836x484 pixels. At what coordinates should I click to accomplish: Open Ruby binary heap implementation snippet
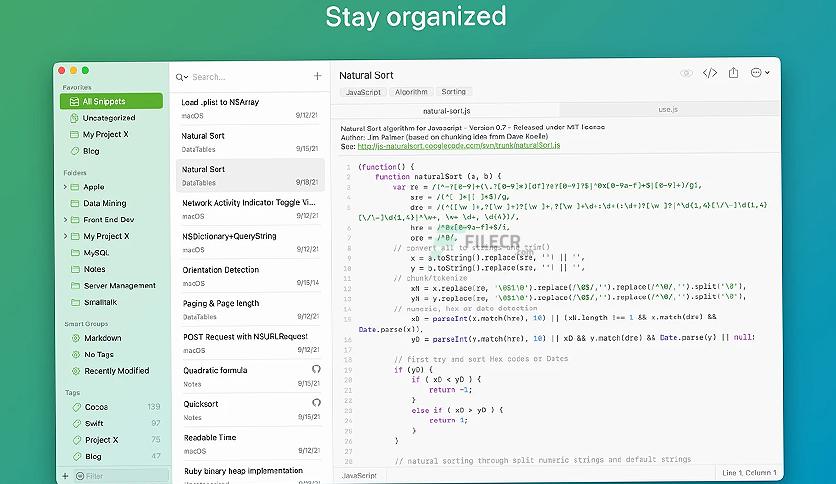click(x=250, y=474)
